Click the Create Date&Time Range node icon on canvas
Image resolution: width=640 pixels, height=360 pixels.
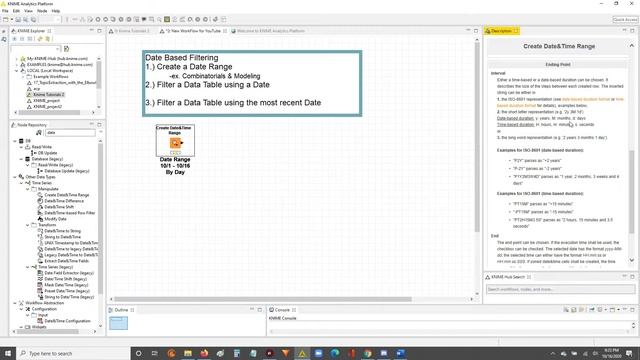[x=176, y=143]
